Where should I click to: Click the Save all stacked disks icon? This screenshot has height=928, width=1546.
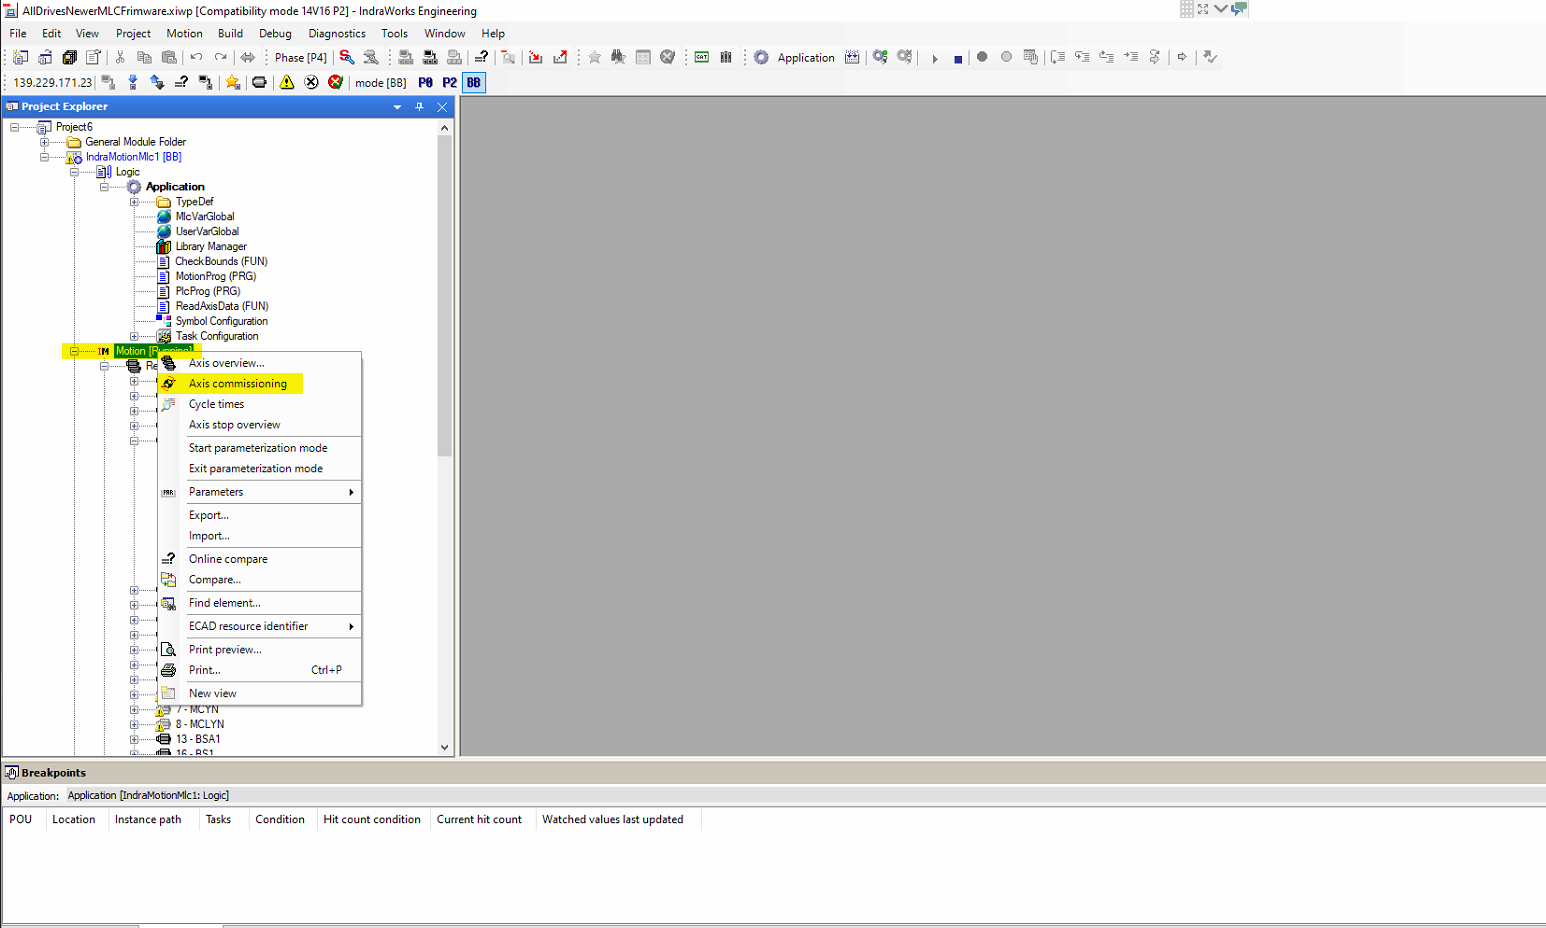(x=69, y=57)
